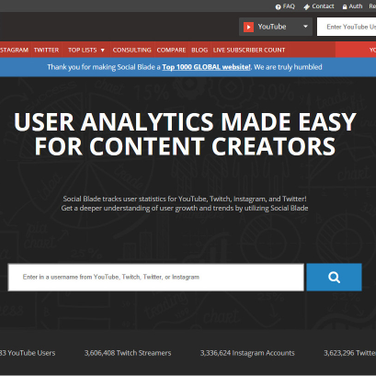
Task: Open the YouTube platform dropdown
Action: pyautogui.click(x=276, y=27)
